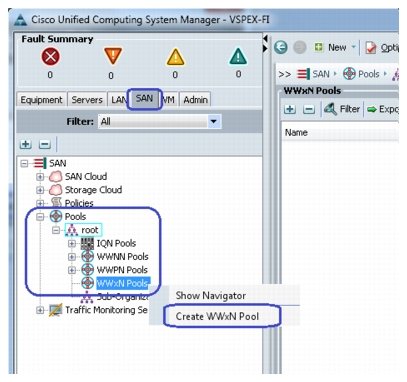Click the Export button

(x=382, y=109)
